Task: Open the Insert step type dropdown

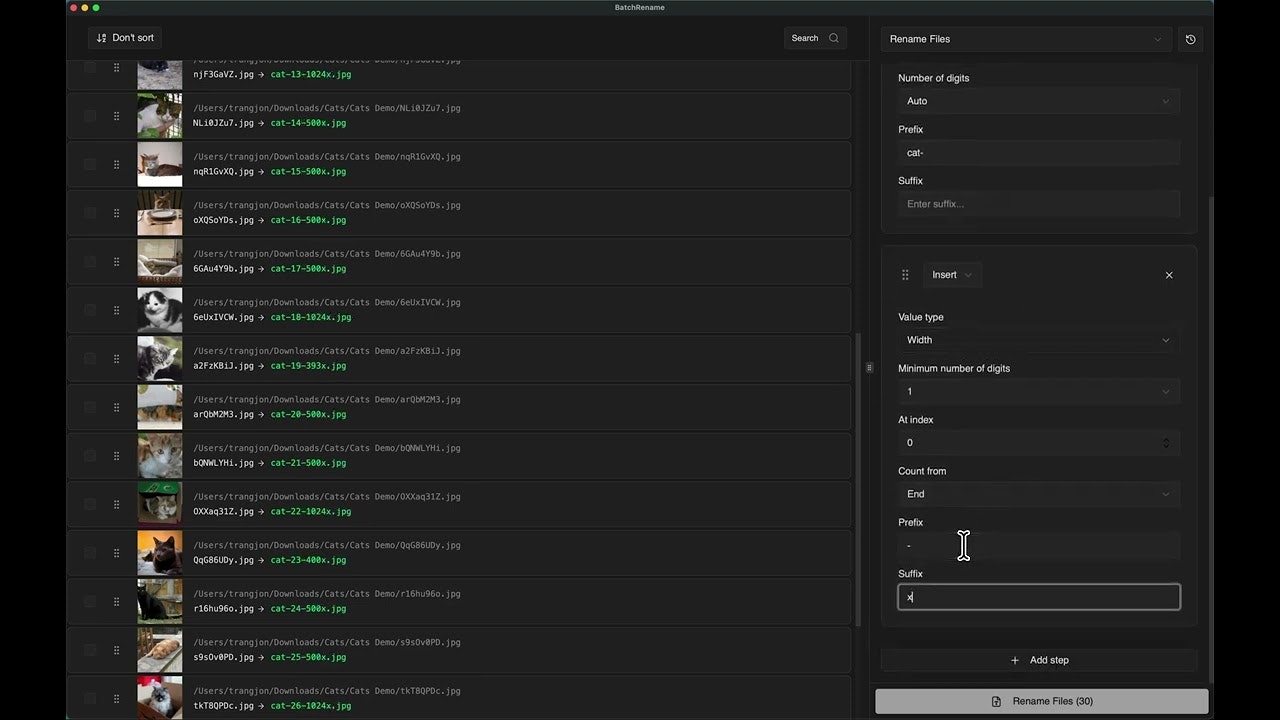Action: (x=952, y=275)
